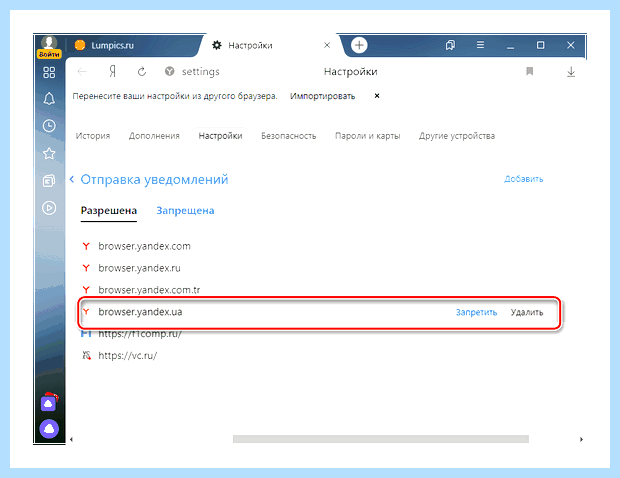Select the Настройки browser tab
Screen dimensions: 620x478
[x=250, y=45]
